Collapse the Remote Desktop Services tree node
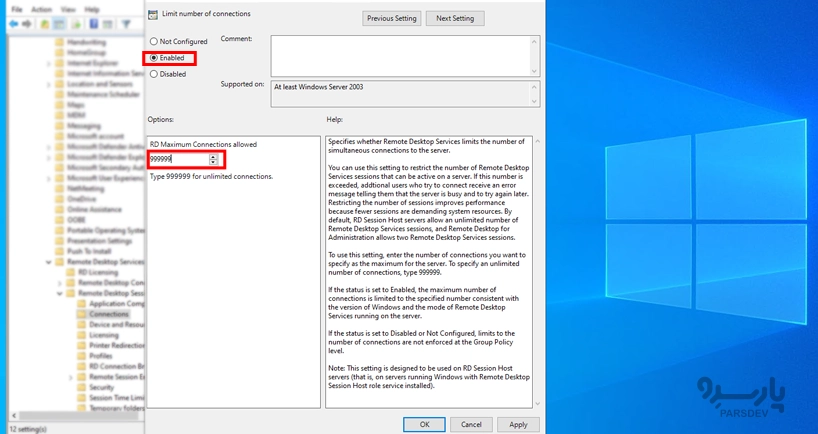The height and width of the screenshot is (434, 818). tap(46, 262)
